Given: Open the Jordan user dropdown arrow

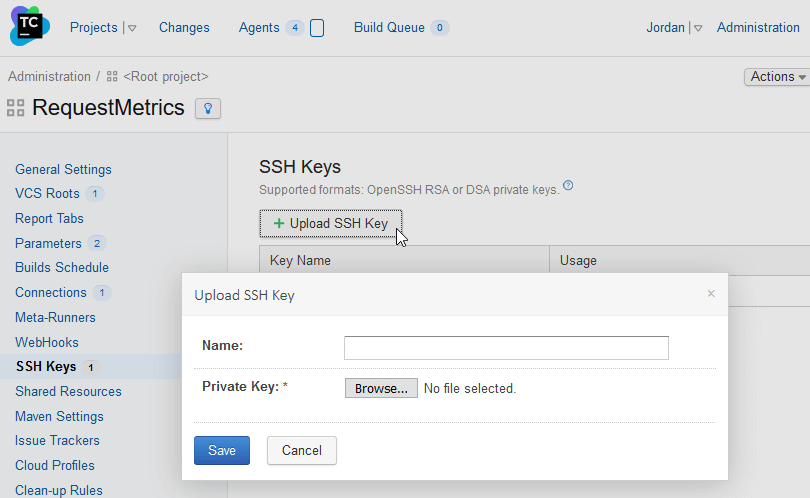Looking at the screenshot, I should point(698,28).
